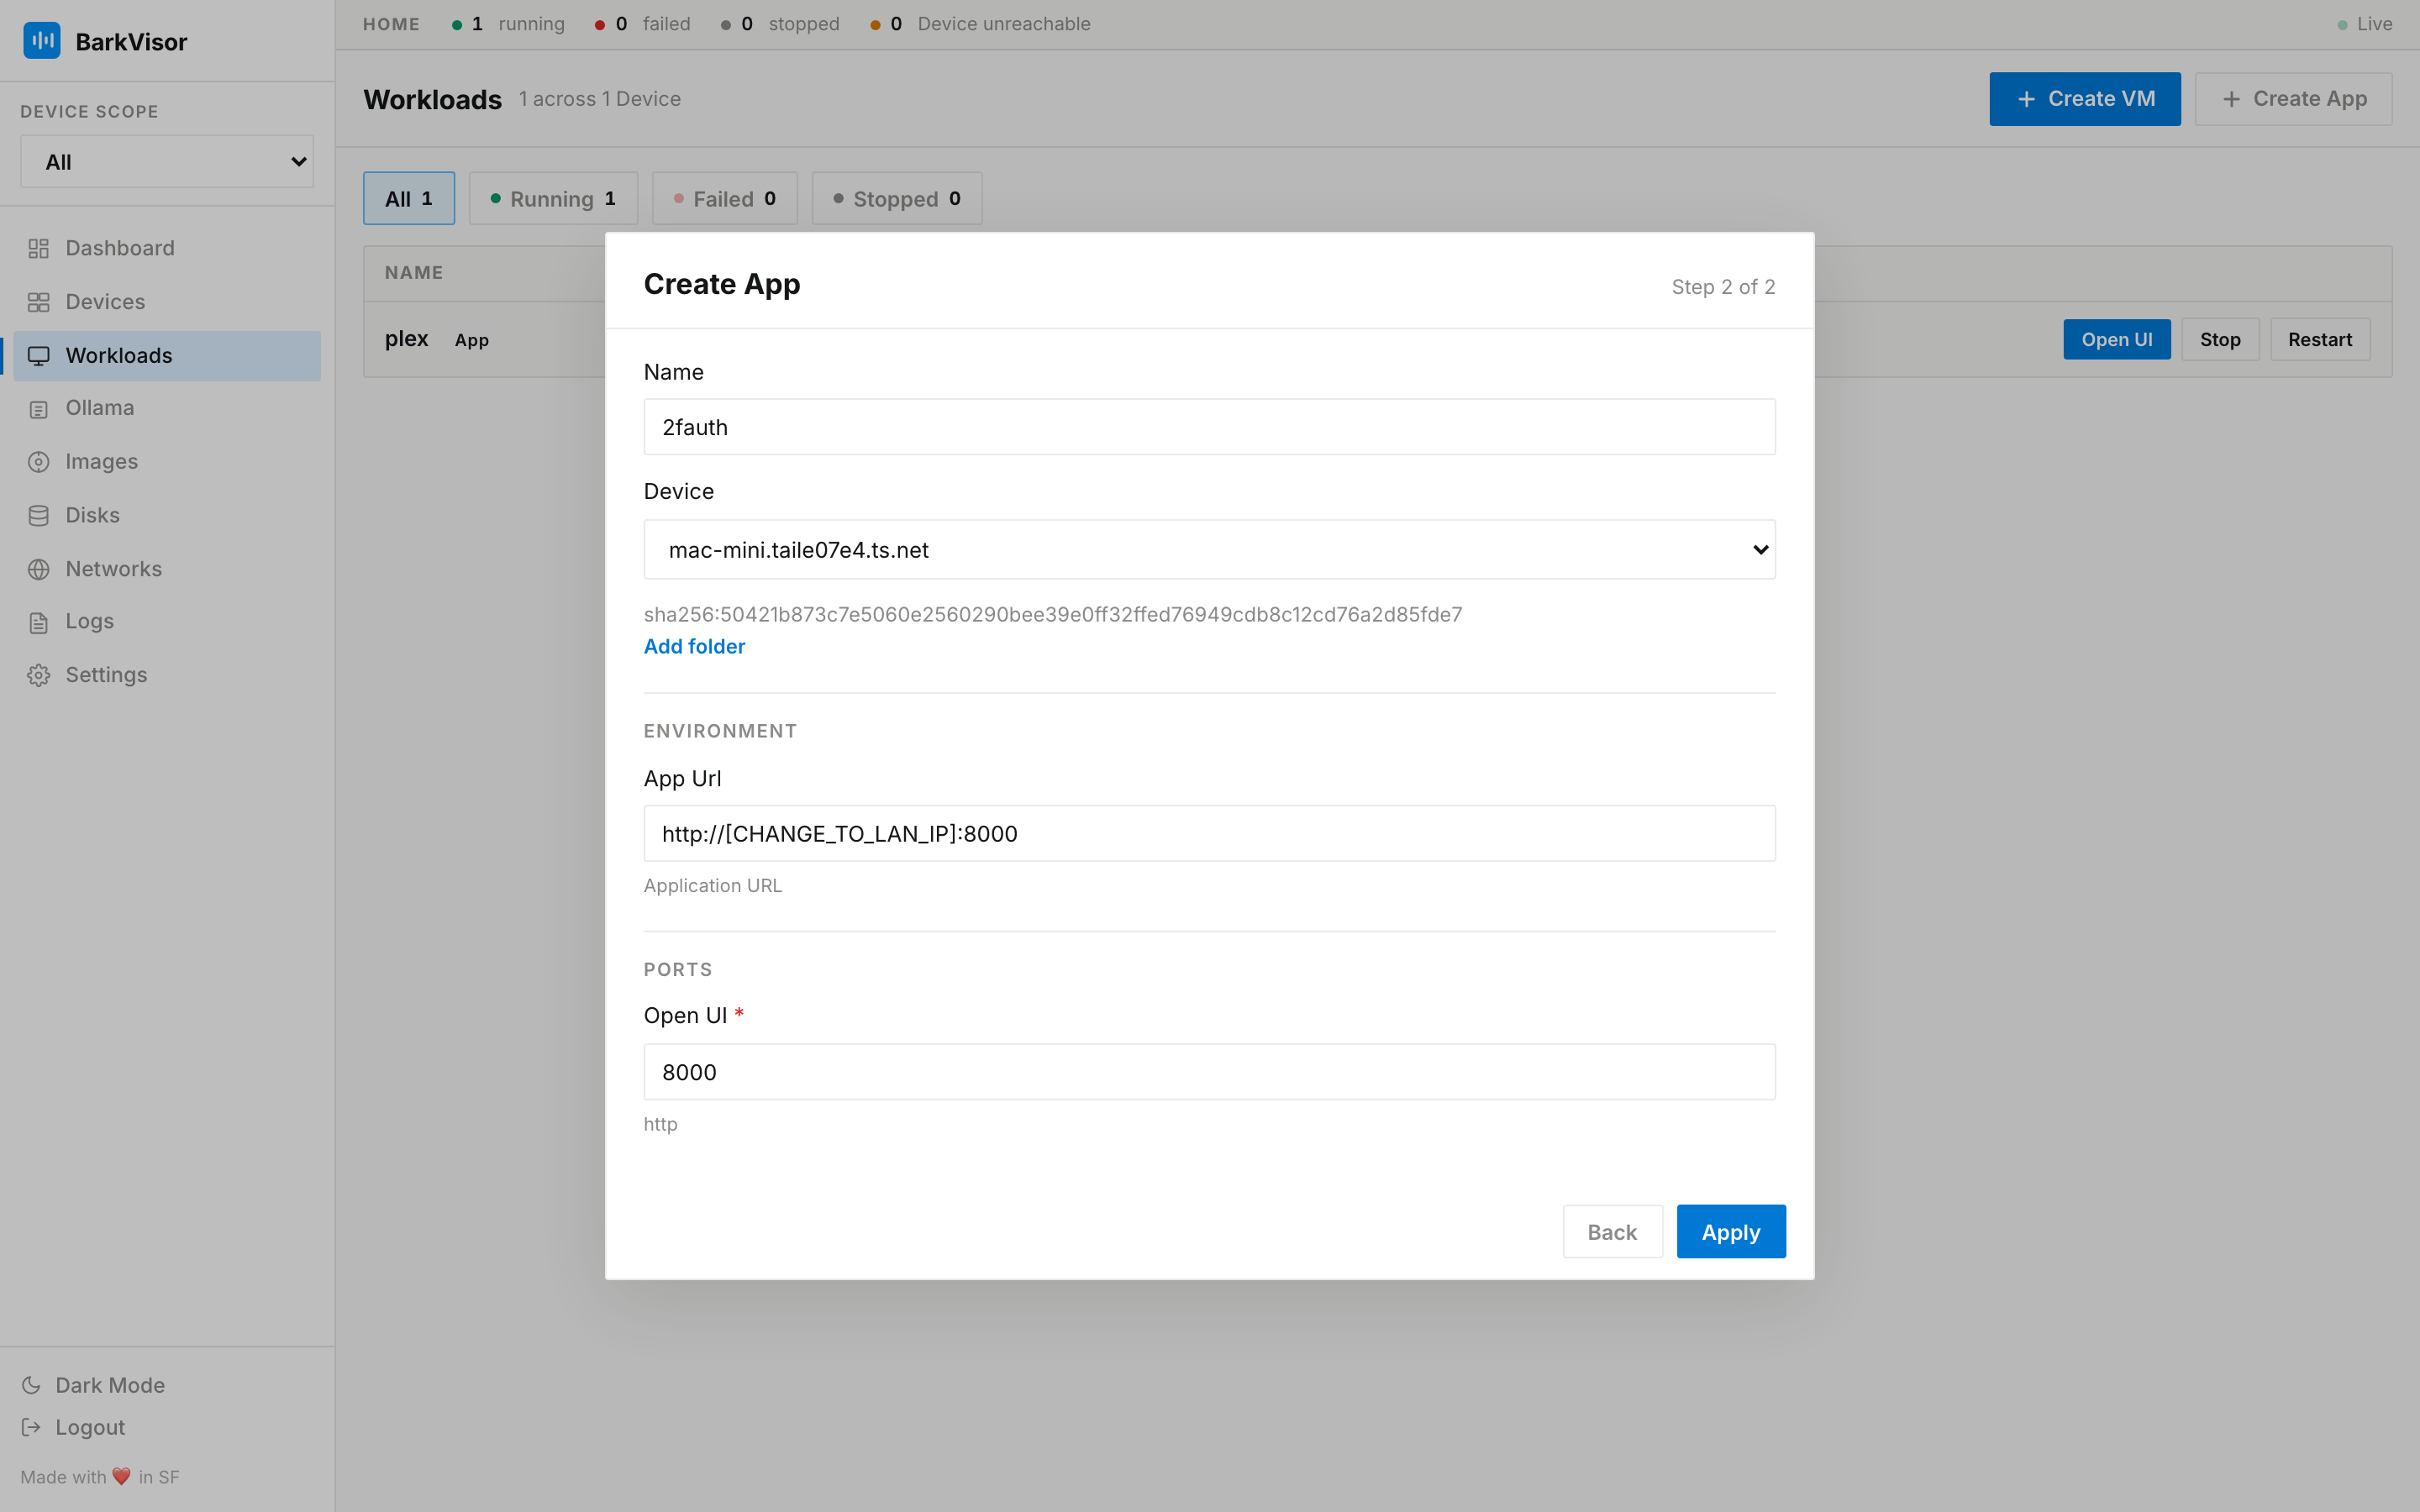Click the Create VM button

click(2085, 99)
